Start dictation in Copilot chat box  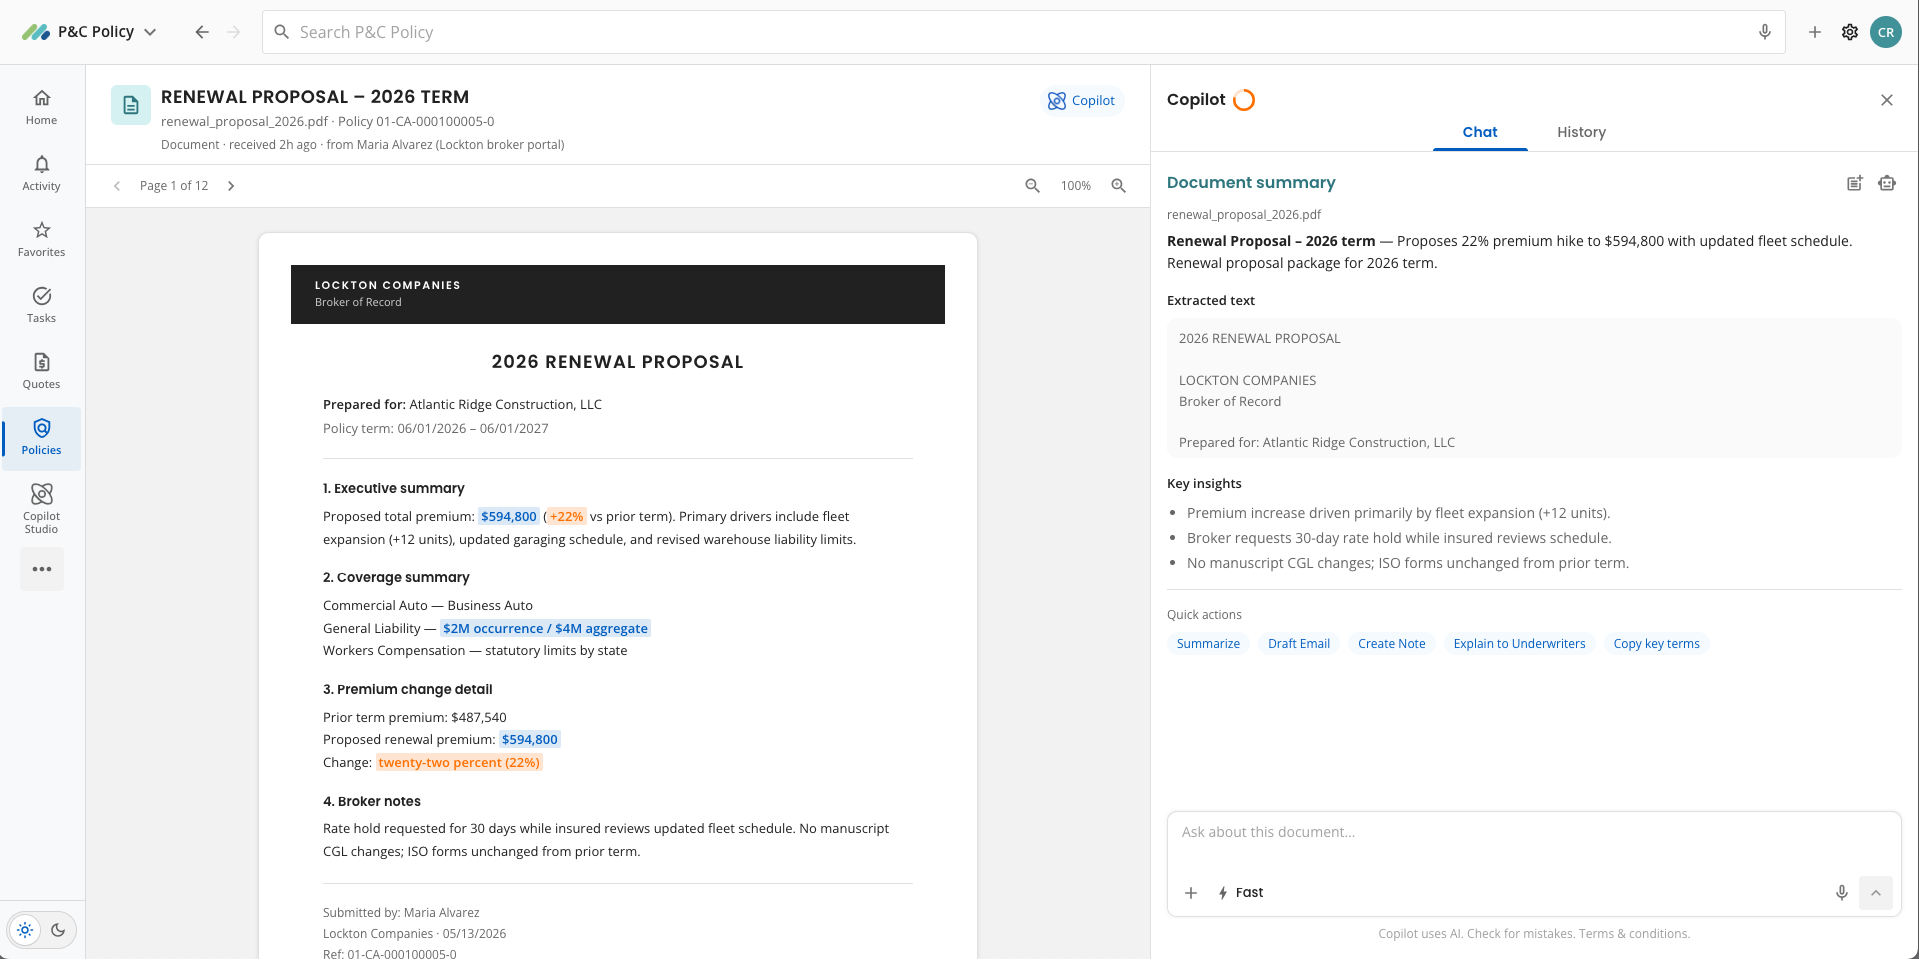click(1841, 893)
